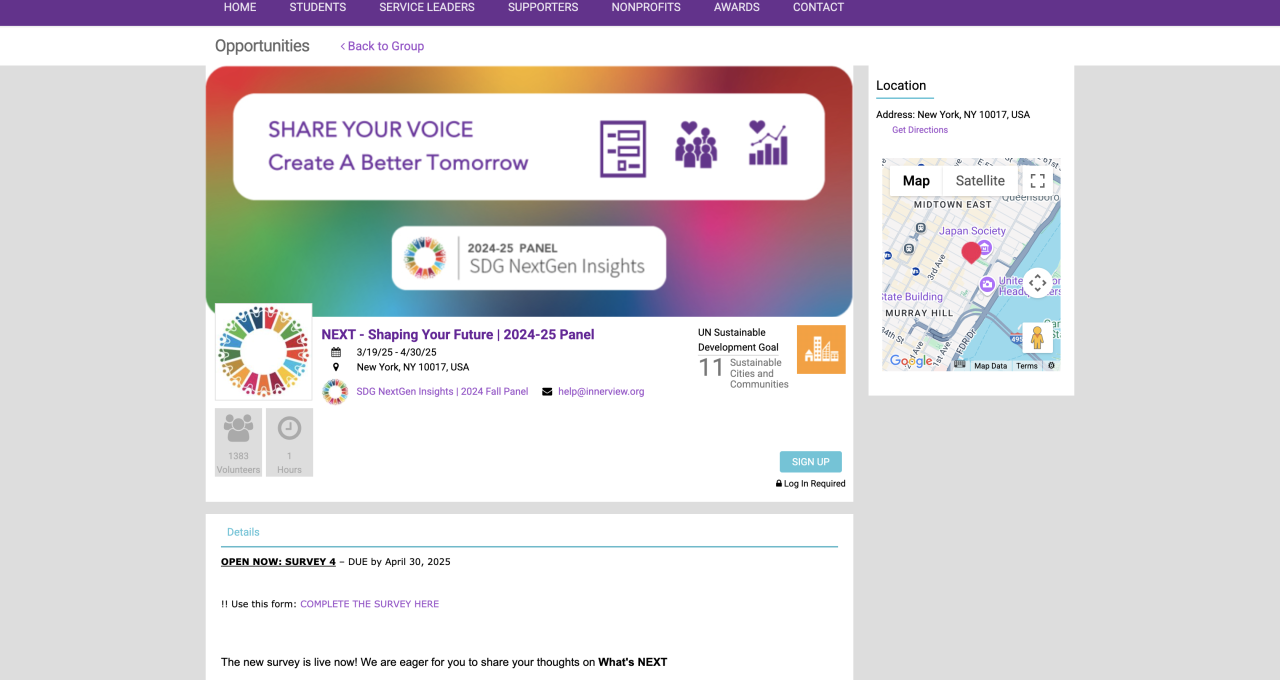Open the SUPPORTERS menu item

coord(543,7)
